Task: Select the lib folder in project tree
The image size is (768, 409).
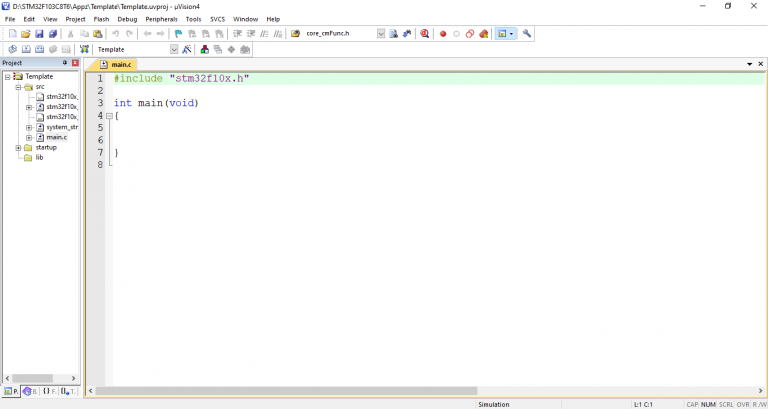Action: pyautogui.click(x=39, y=157)
